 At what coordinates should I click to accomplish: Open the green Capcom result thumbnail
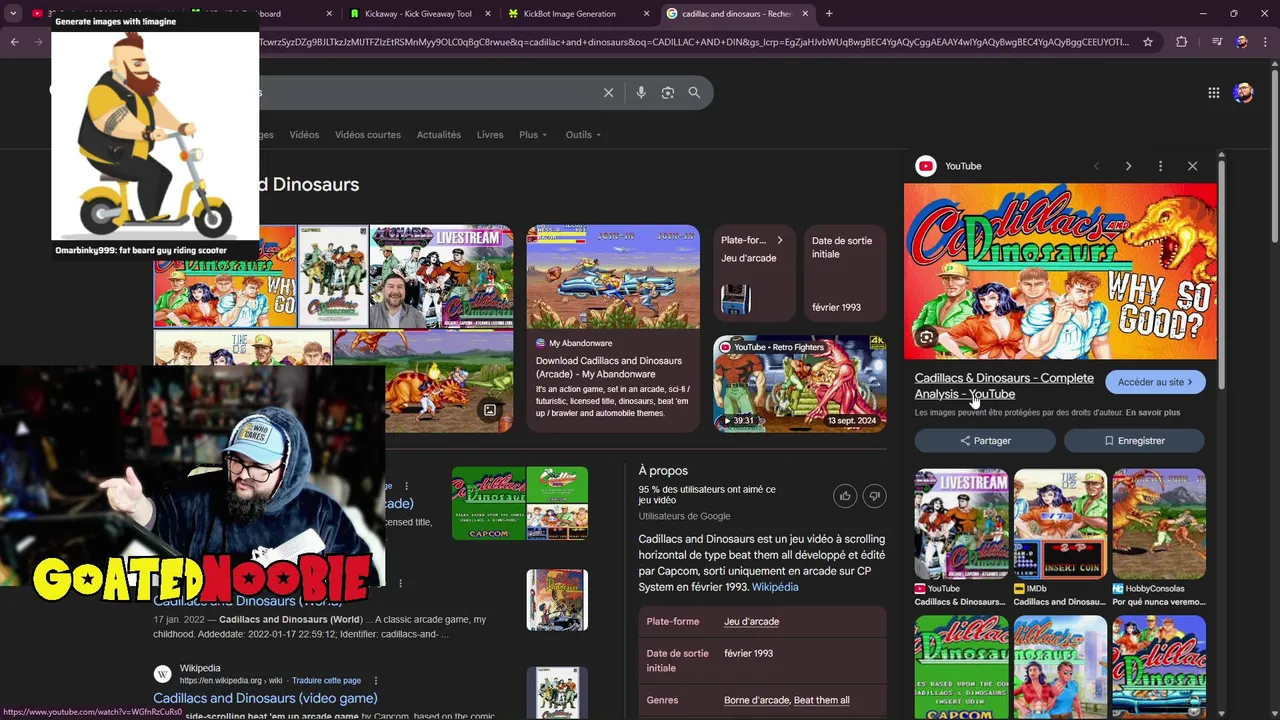tap(520, 503)
